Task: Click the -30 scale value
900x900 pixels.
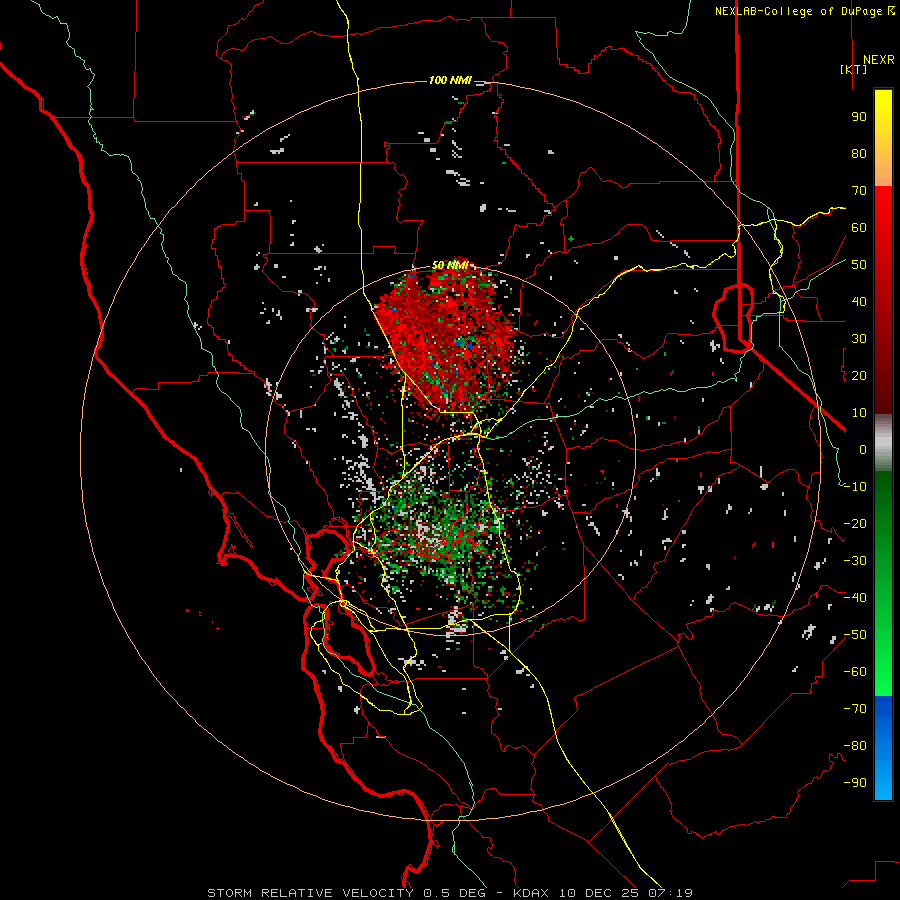Action: click(855, 561)
